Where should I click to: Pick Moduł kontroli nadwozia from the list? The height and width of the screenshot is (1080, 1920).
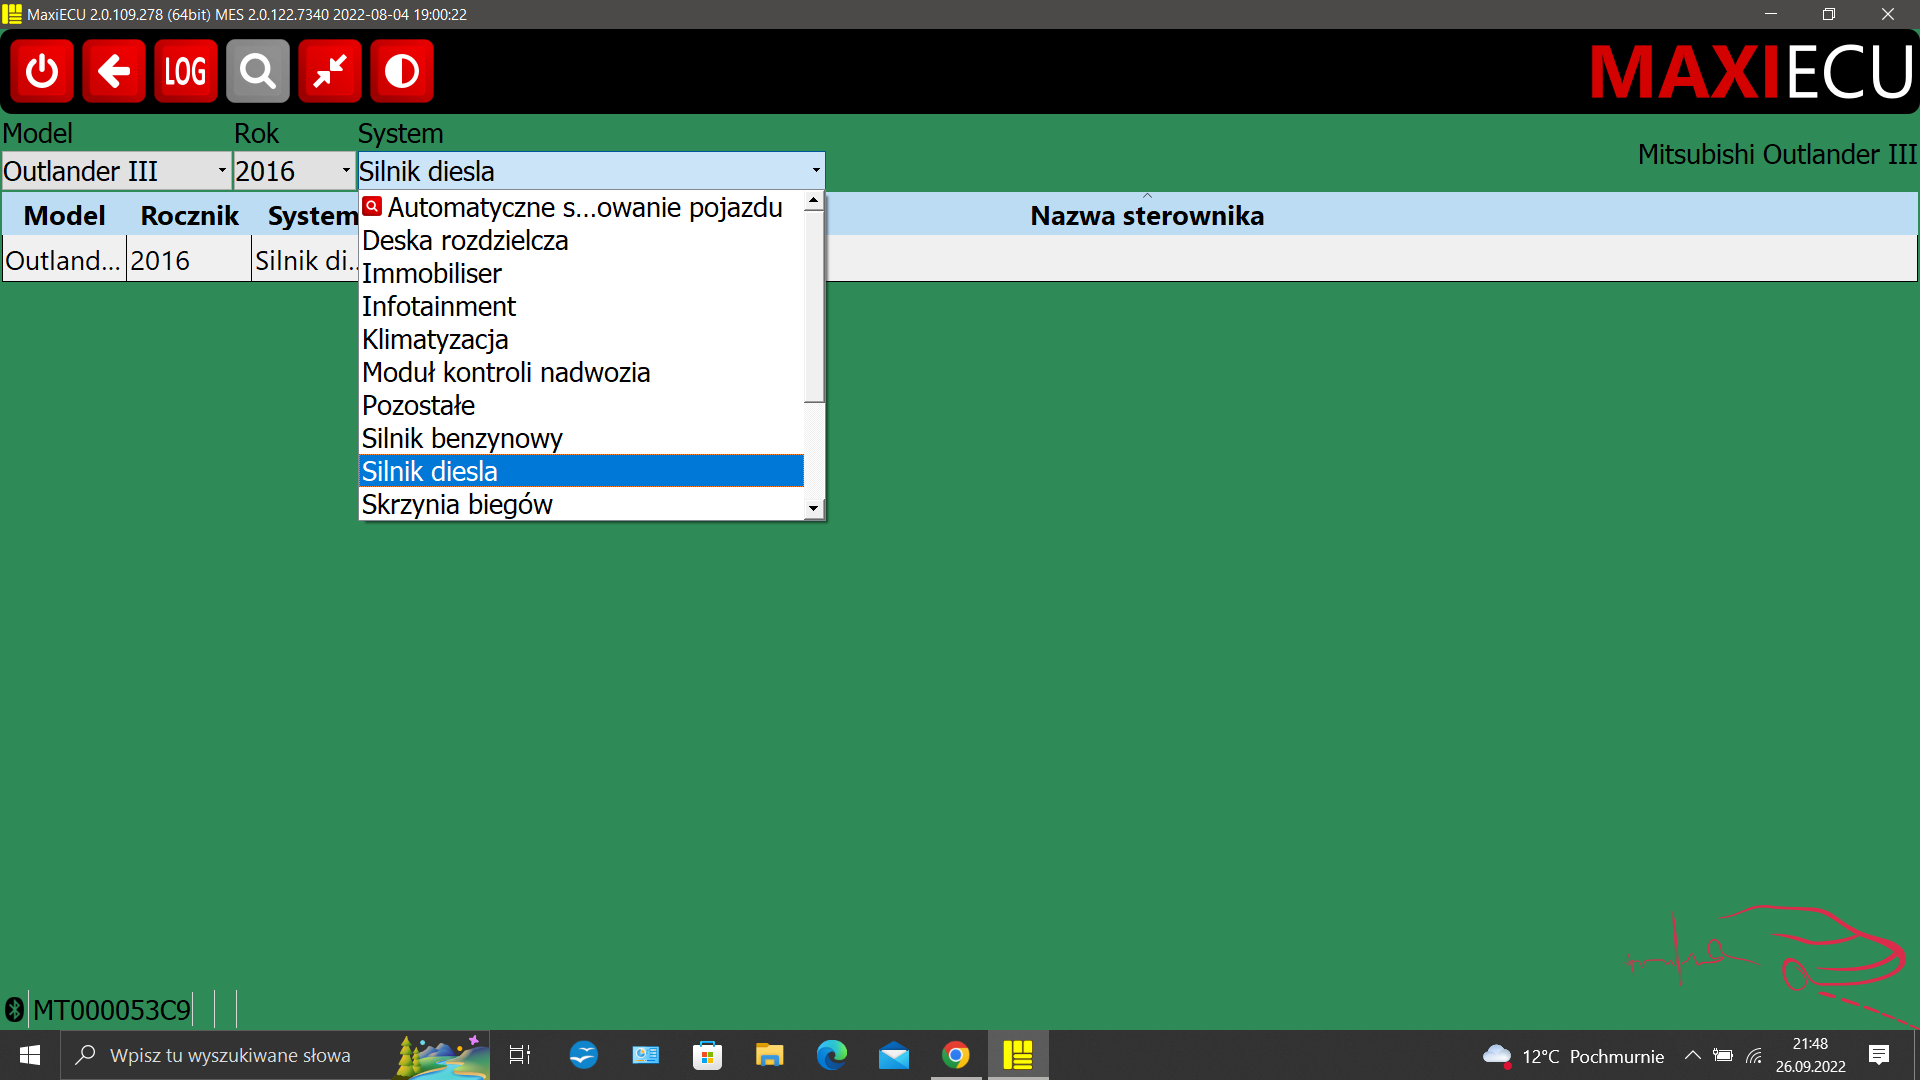pyautogui.click(x=581, y=372)
